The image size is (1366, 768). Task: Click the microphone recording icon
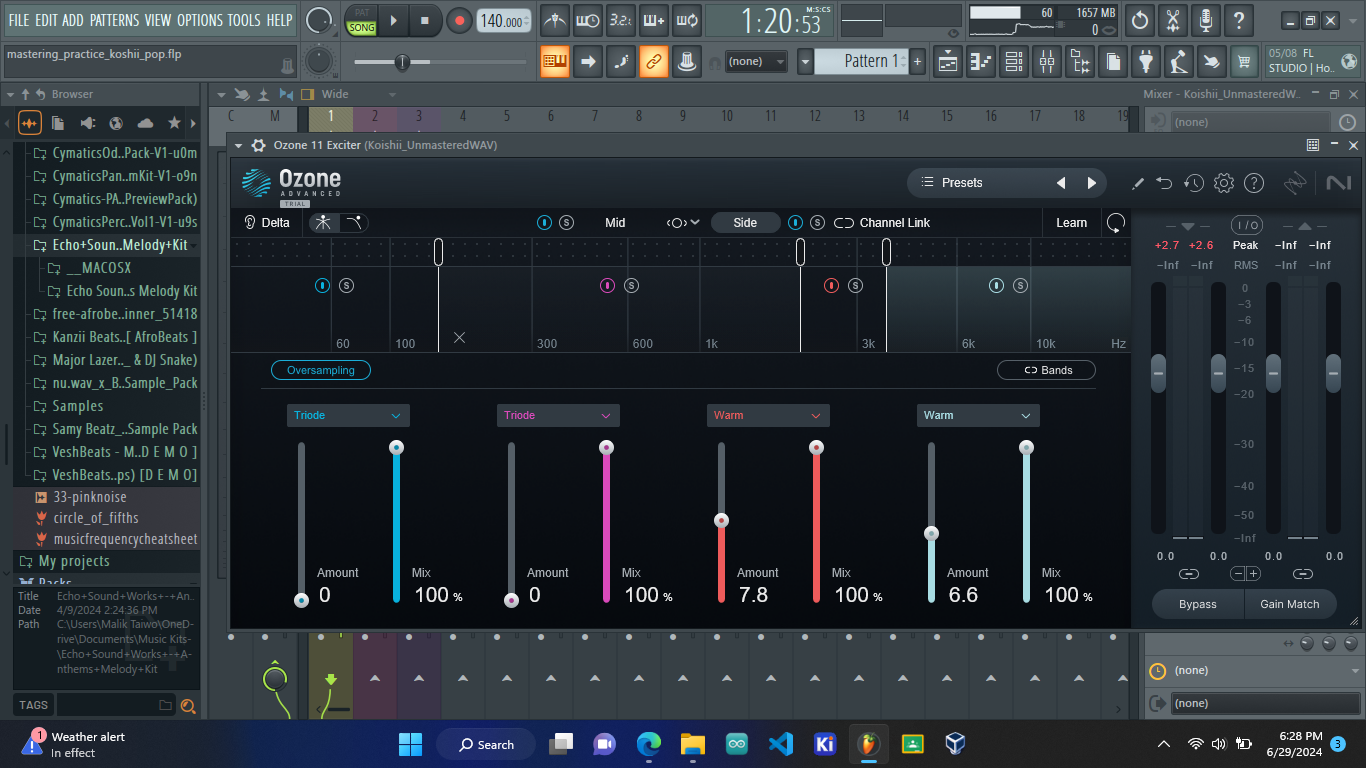pos(1206,20)
